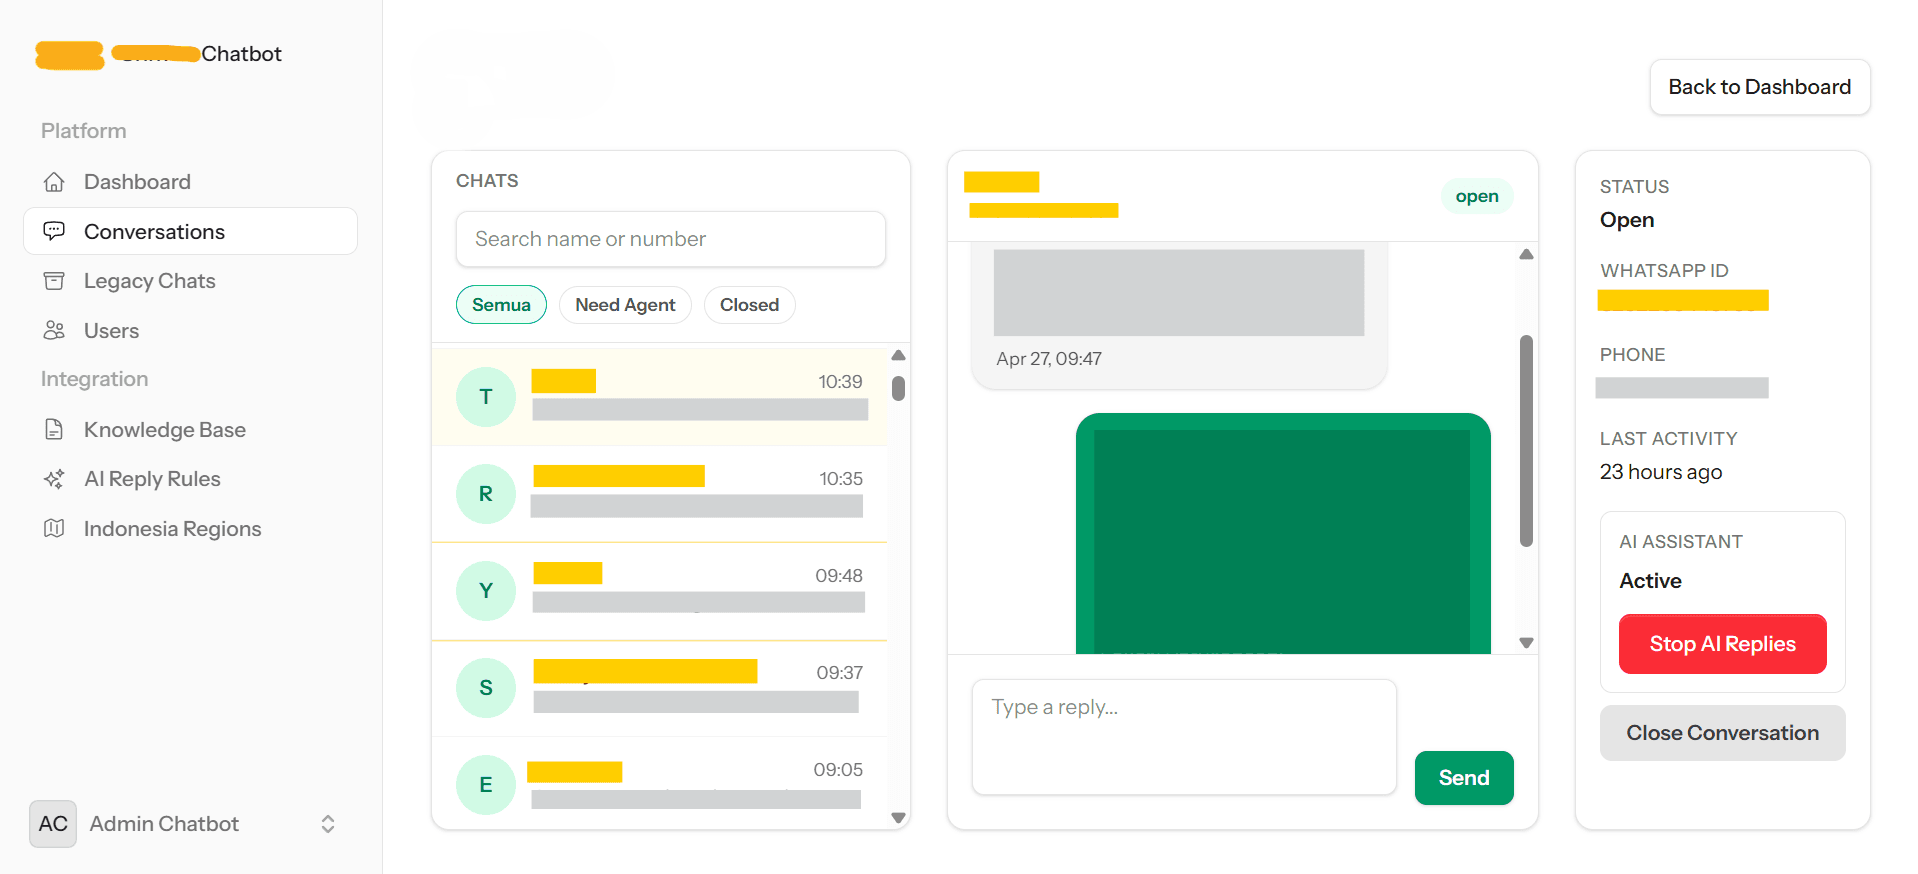Open the chat with R avatar at 10:35
Screen dimensions: 1918x874
[x=660, y=494]
